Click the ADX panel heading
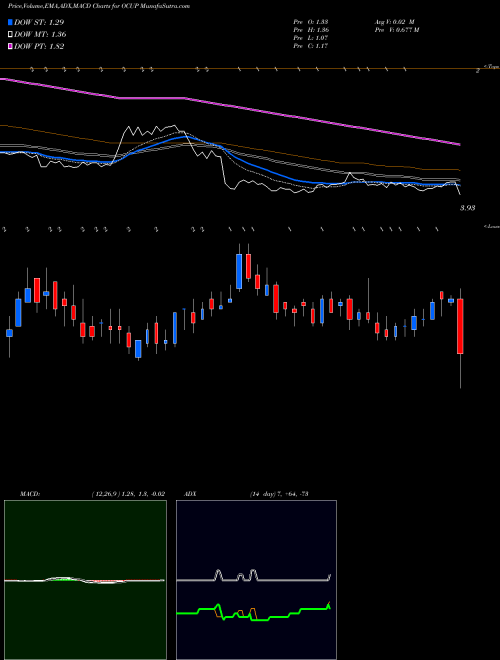 click(x=191, y=494)
